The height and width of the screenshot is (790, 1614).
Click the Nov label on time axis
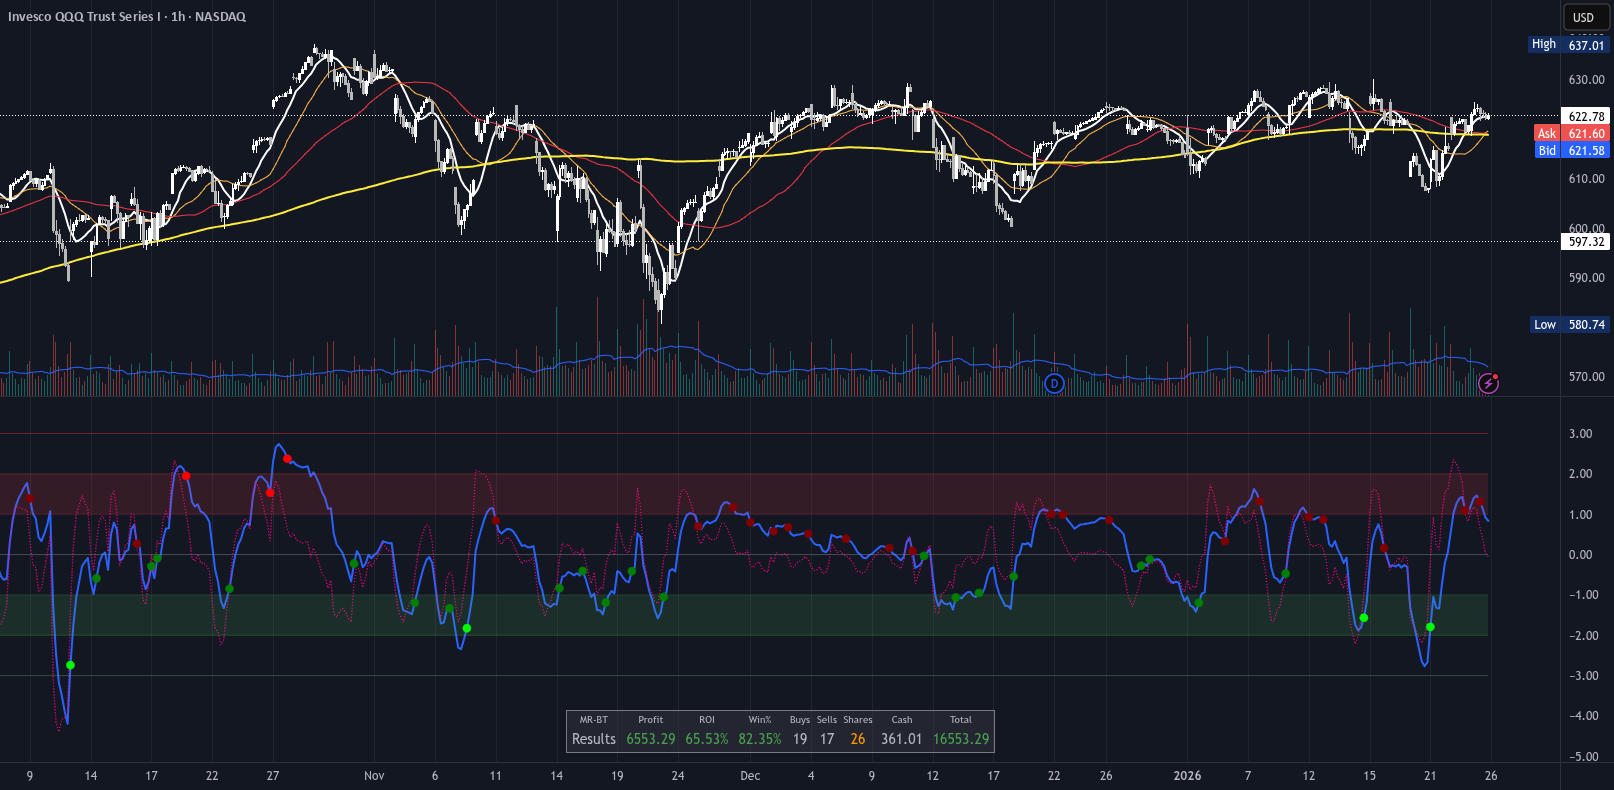click(374, 775)
